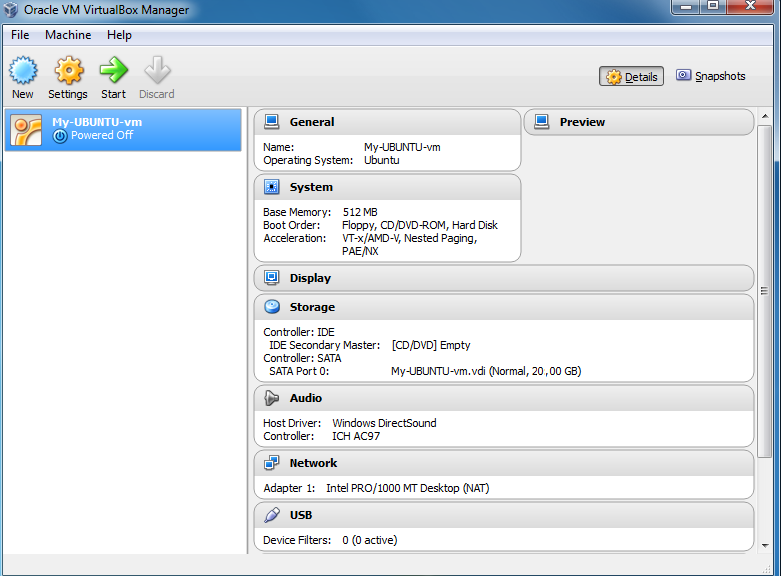Click the gear icon on Details button
This screenshot has height=576, width=781.
[x=614, y=77]
